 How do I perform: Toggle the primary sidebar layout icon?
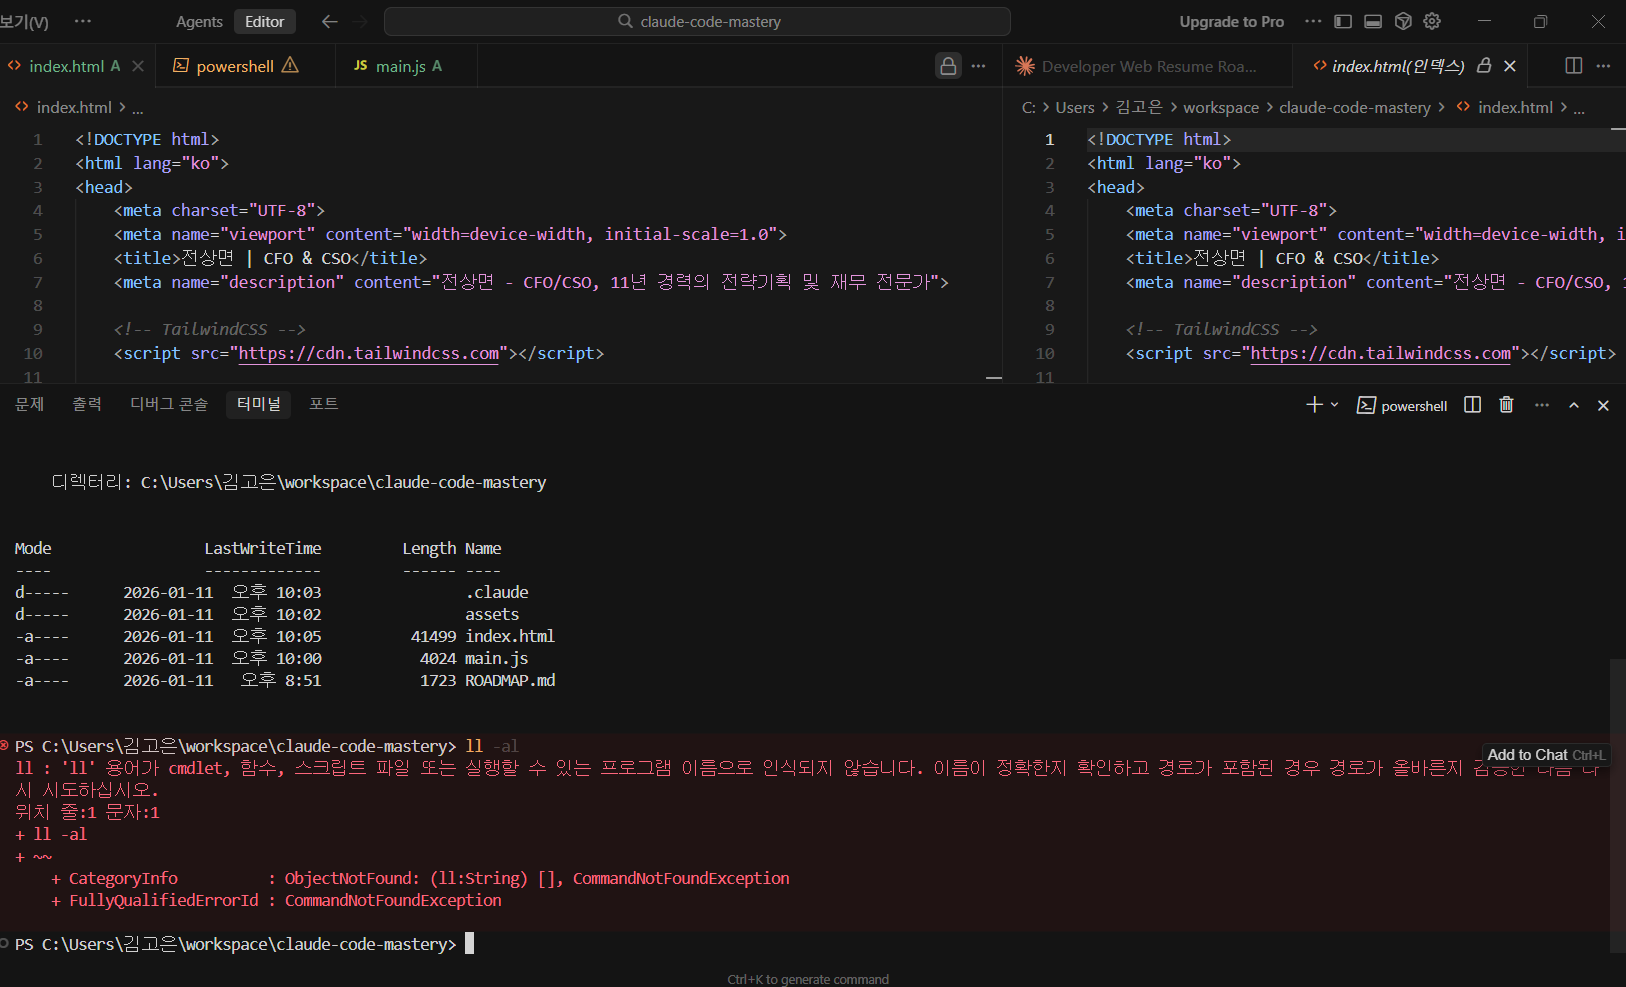tap(1343, 21)
